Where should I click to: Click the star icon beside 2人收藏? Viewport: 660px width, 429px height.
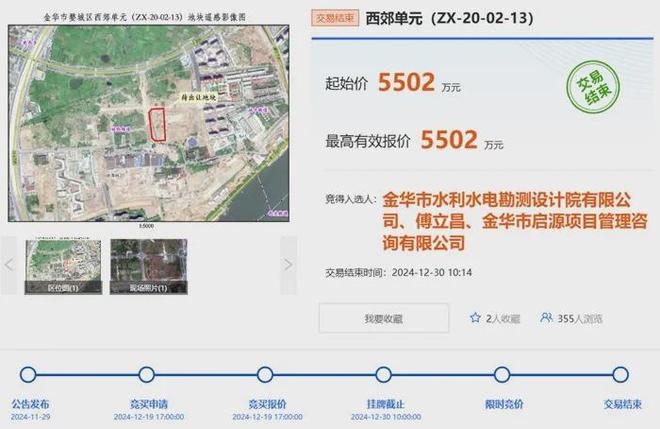(475, 318)
